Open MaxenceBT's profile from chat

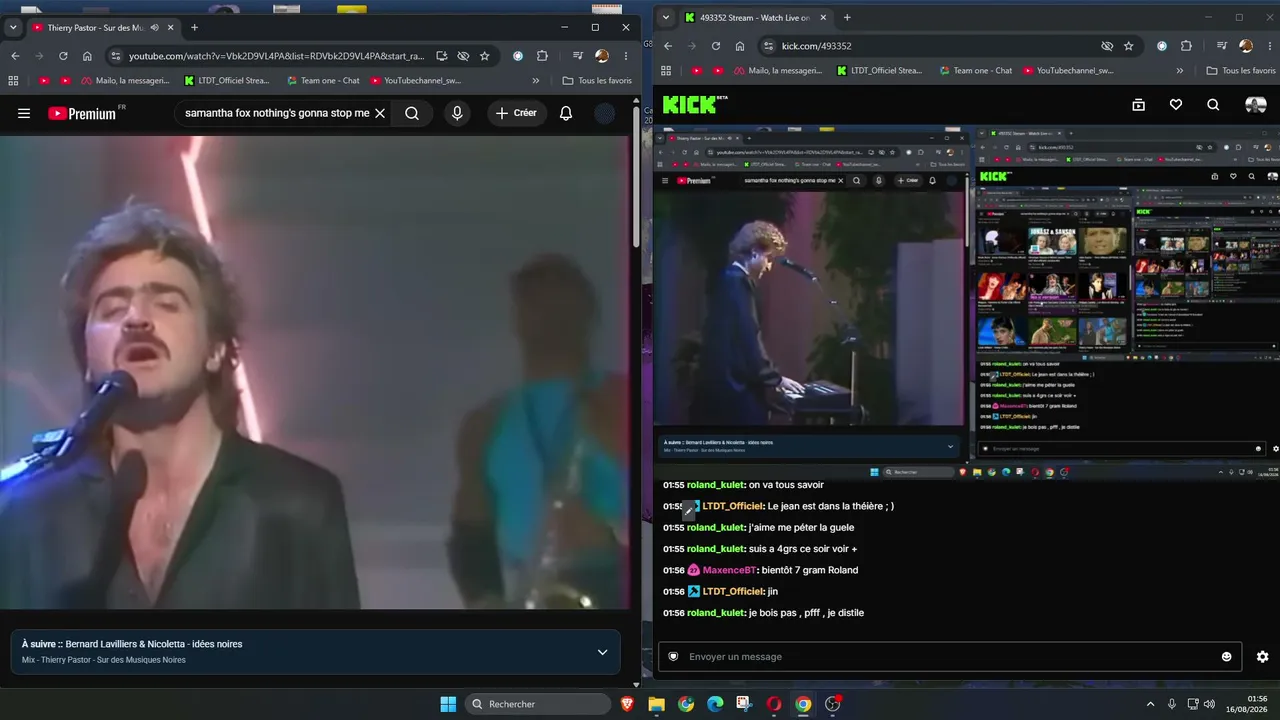pos(730,570)
